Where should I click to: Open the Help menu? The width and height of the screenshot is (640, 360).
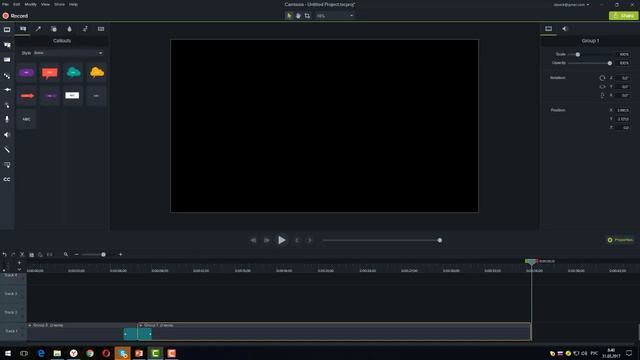73,4
